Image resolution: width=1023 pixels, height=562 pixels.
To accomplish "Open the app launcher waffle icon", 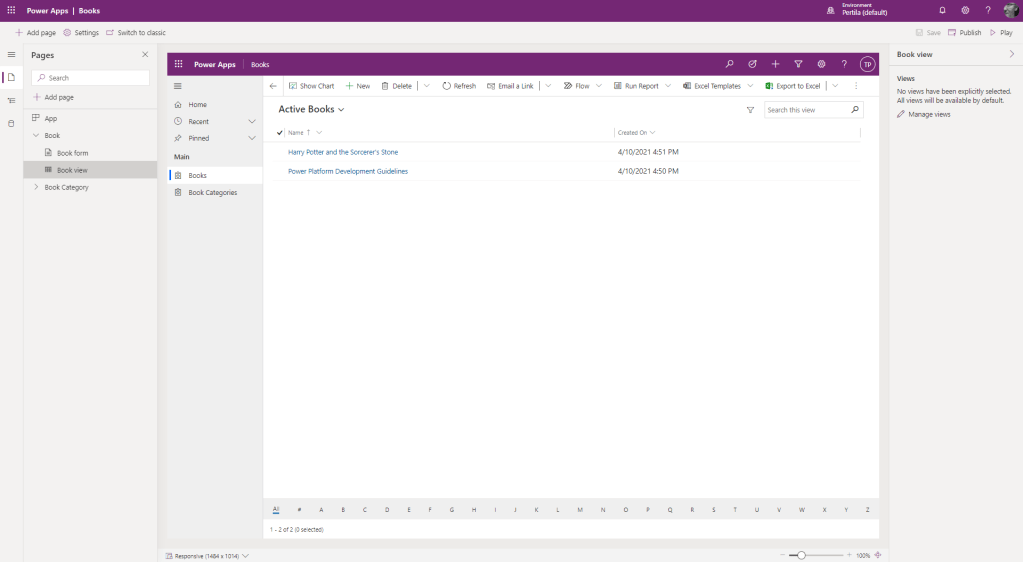I will tap(11, 10).
